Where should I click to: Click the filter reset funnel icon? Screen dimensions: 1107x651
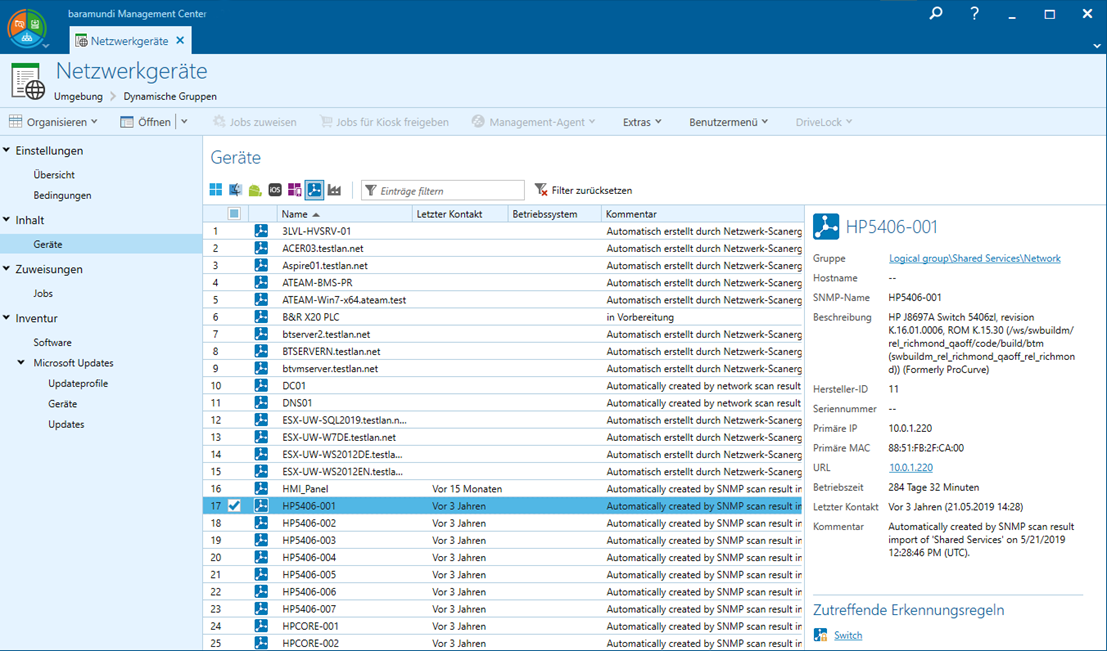pyautogui.click(x=541, y=190)
